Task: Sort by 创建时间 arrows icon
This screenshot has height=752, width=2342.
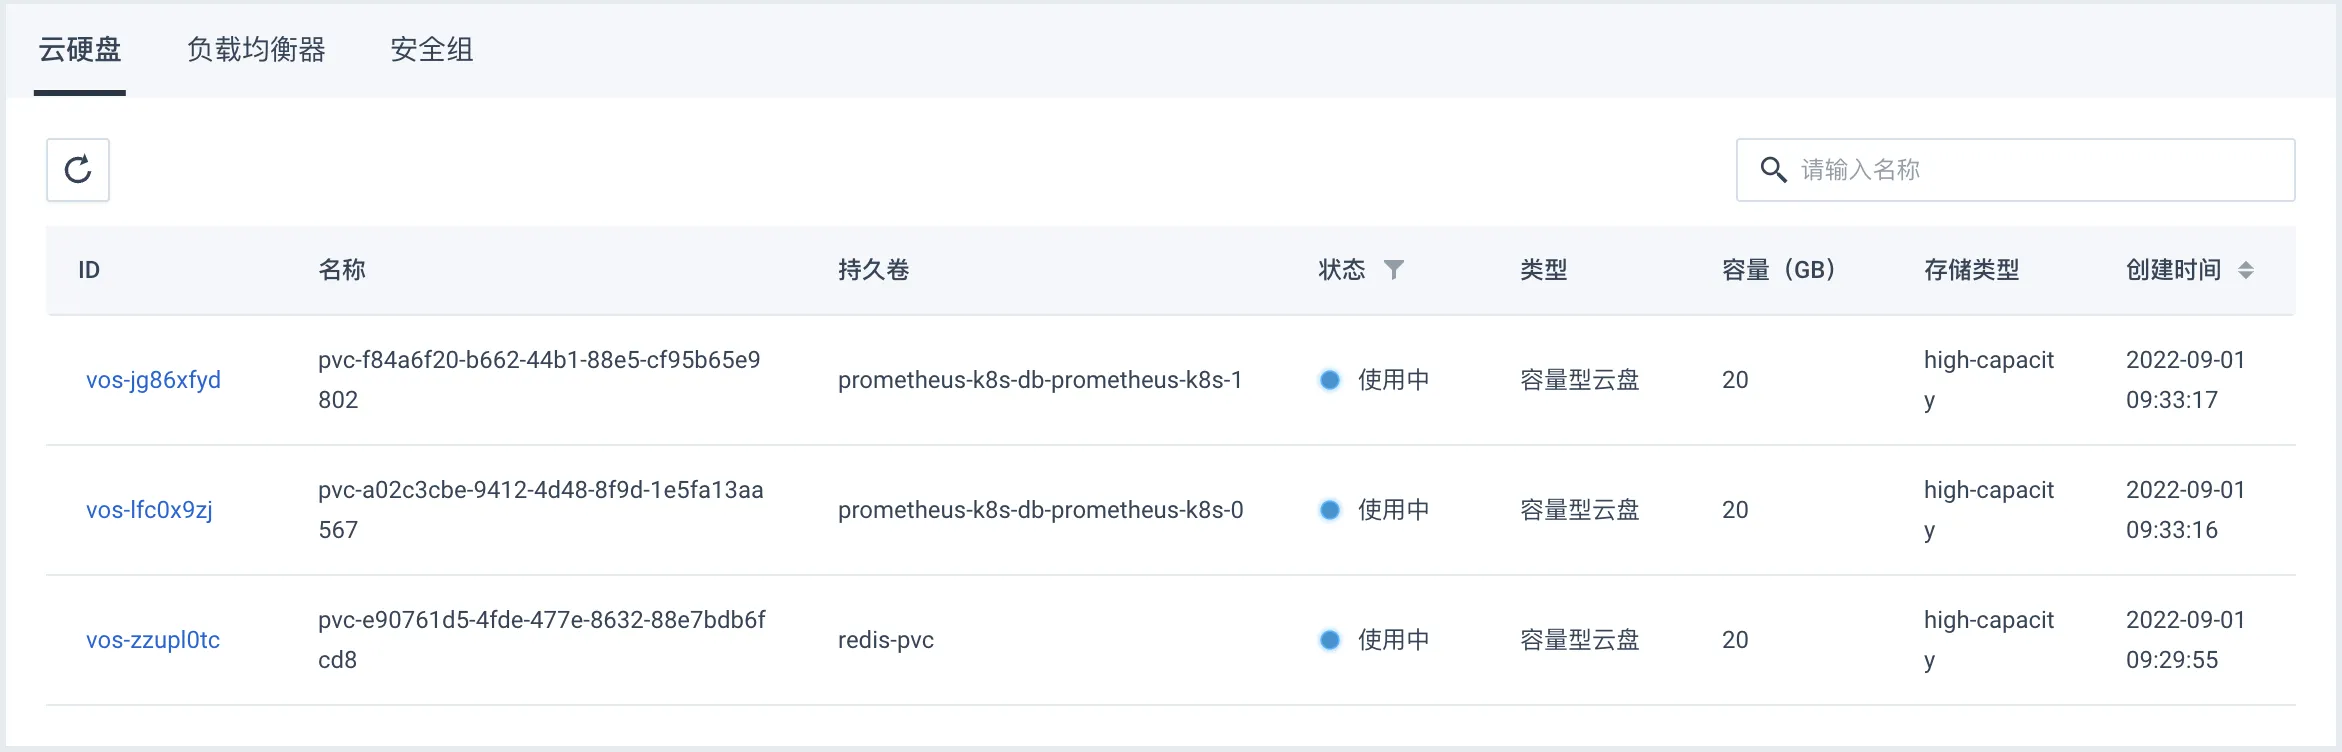Action: pos(2246,270)
